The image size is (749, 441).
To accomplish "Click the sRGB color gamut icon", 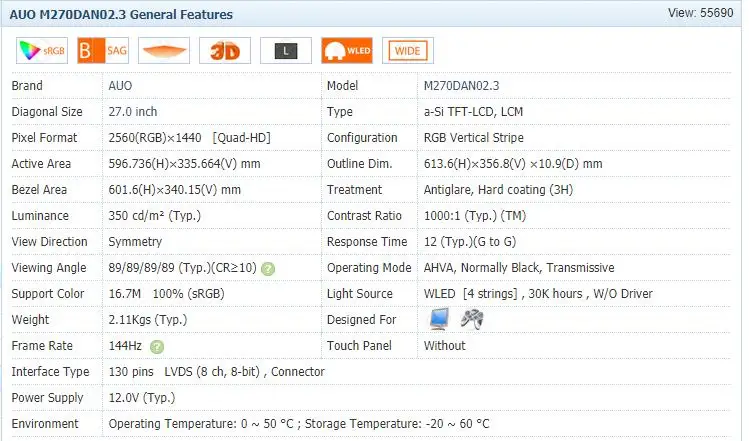I will [x=42, y=51].
